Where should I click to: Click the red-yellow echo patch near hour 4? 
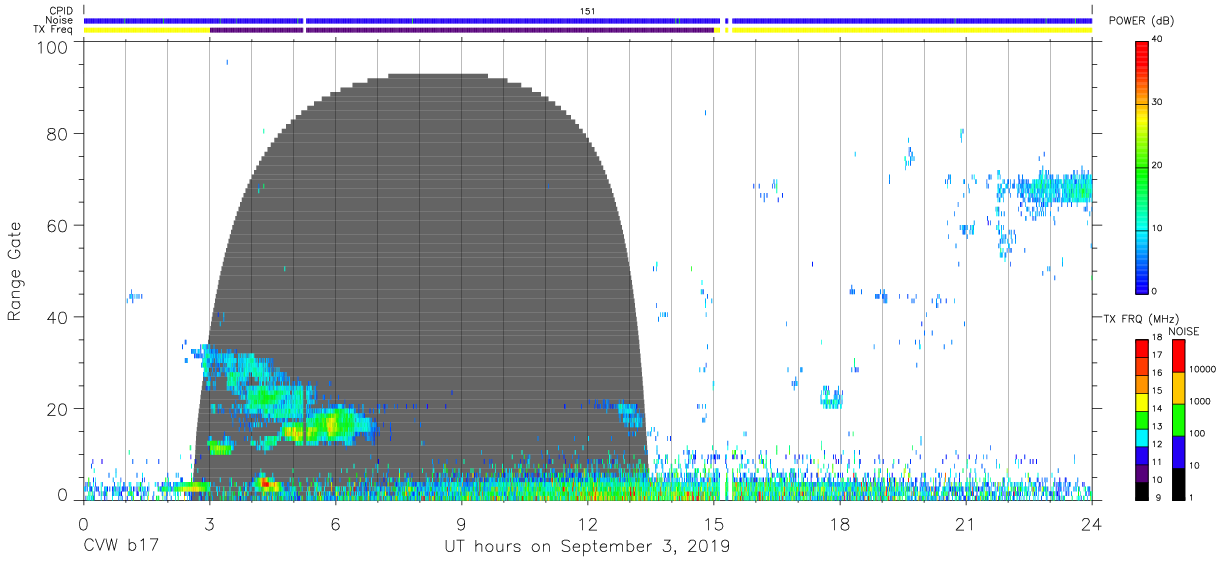point(265,484)
